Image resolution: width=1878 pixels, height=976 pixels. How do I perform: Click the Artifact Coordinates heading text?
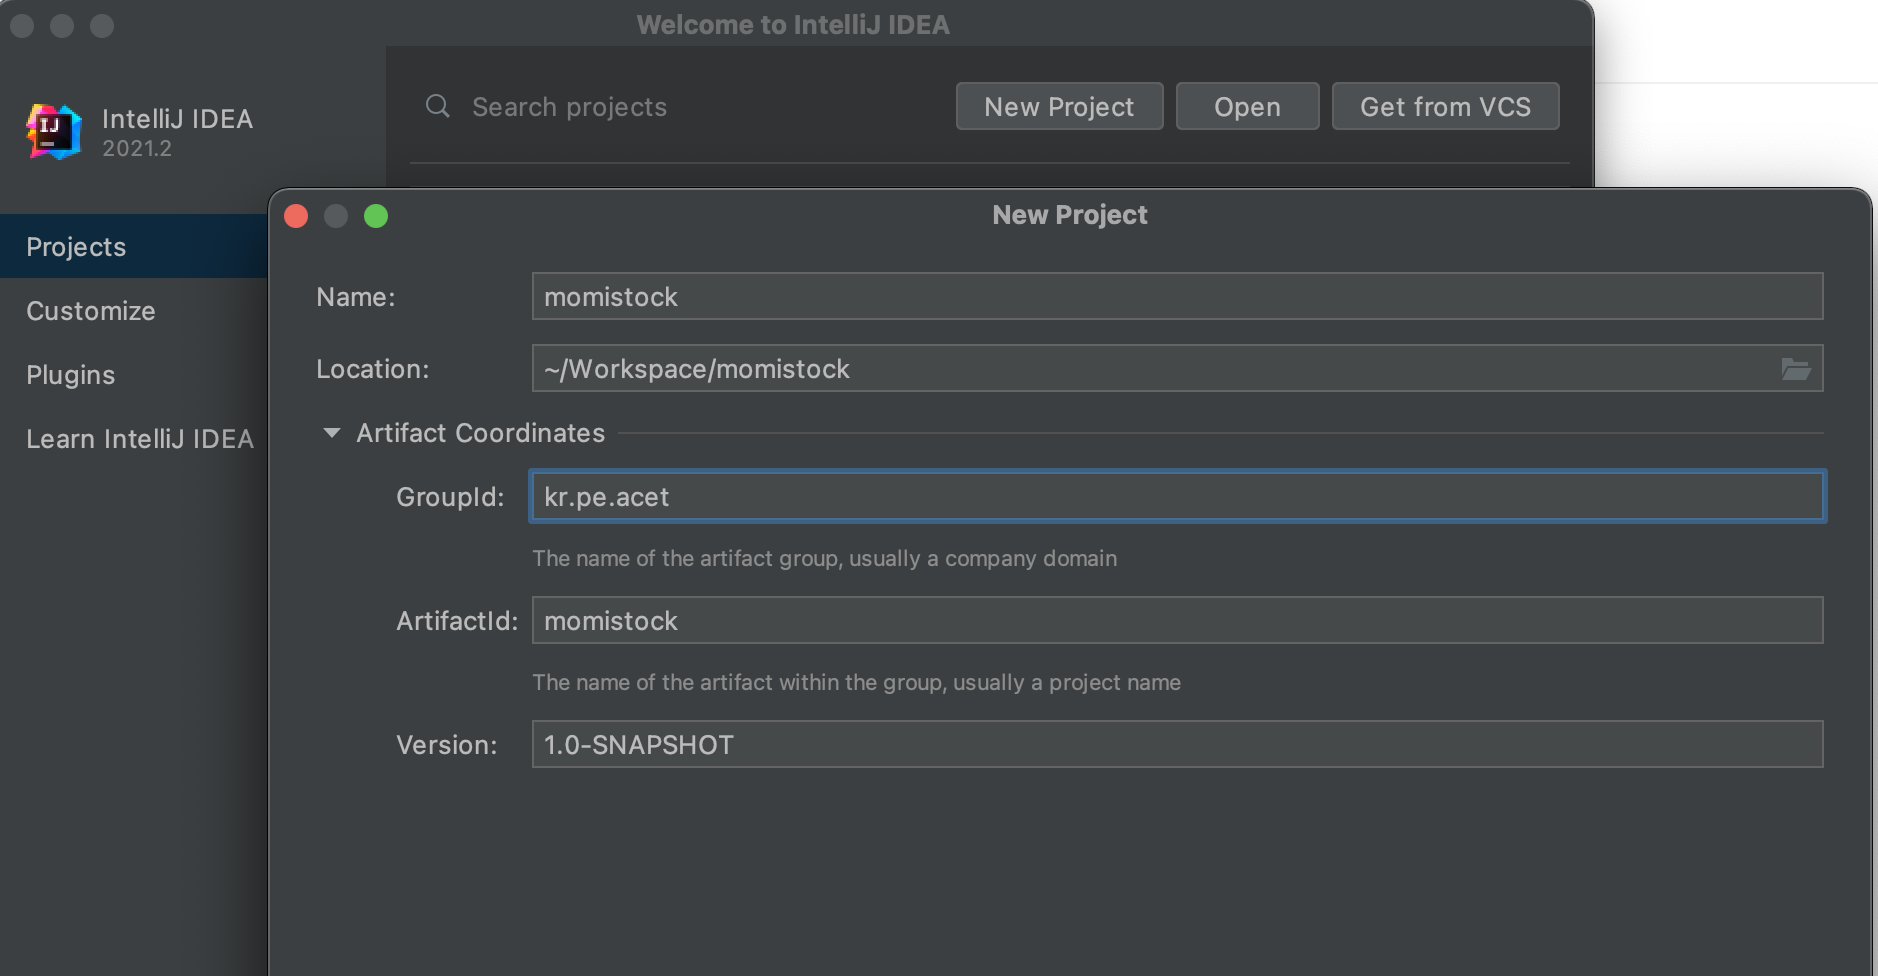481,433
